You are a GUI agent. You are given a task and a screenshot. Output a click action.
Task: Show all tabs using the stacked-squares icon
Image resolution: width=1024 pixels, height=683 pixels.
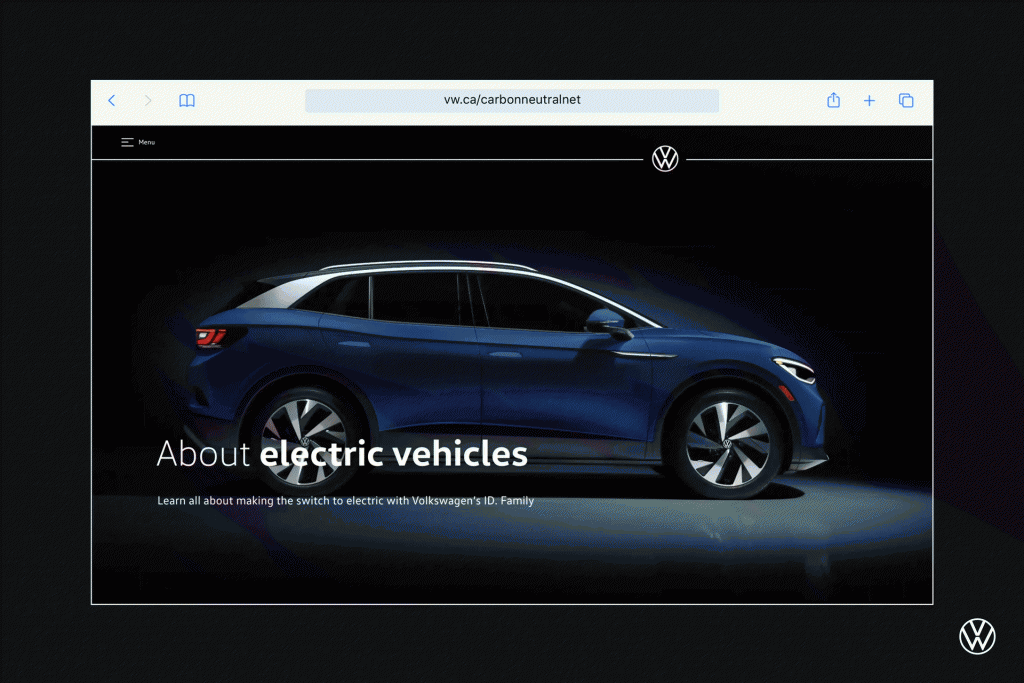(x=906, y=100)
